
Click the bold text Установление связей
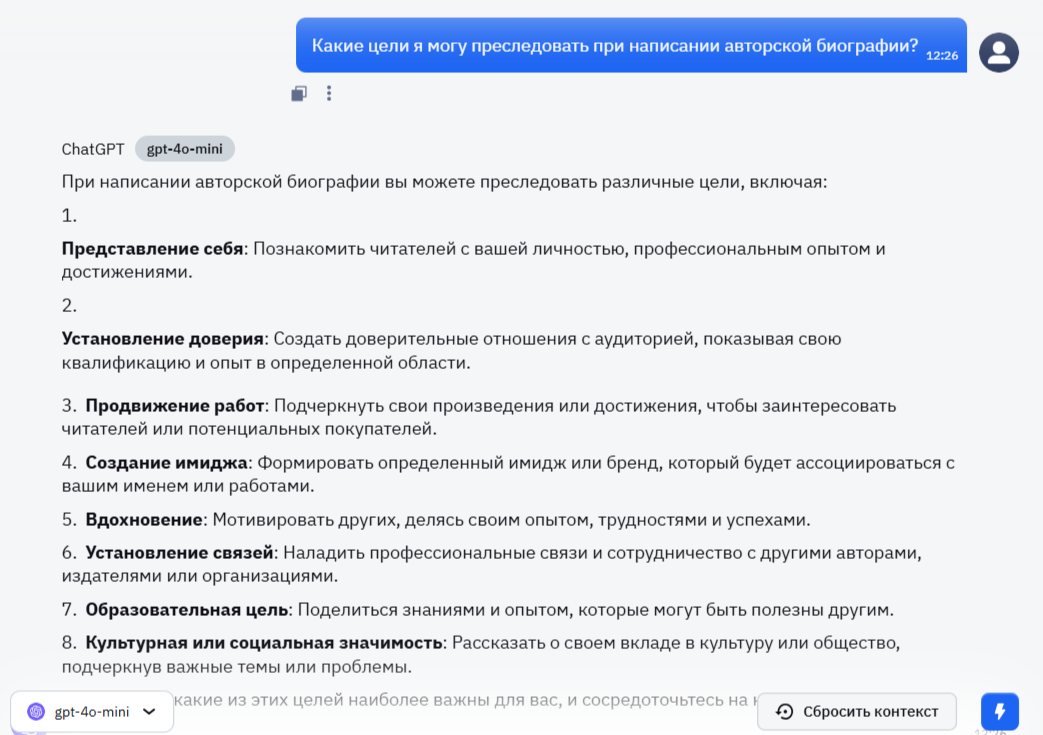pyautogui.click(x=179, y=553)
